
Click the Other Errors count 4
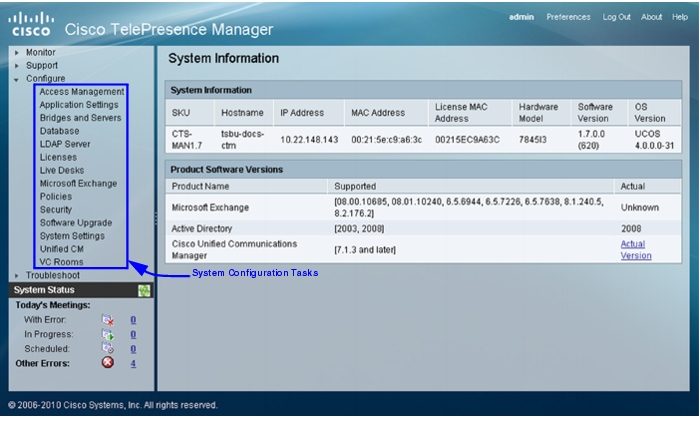(x=133, y=363)
